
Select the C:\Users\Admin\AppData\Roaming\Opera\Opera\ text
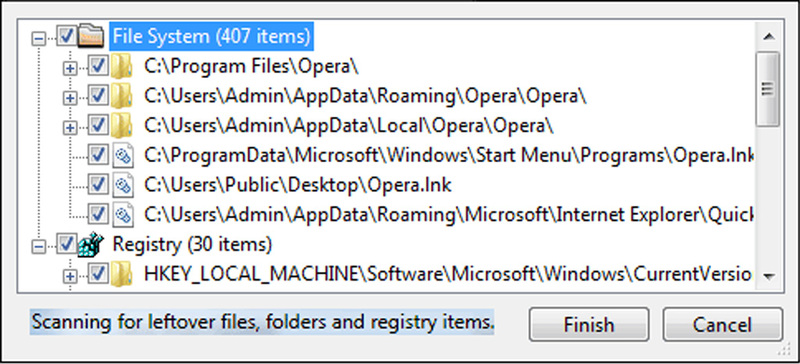365,95
